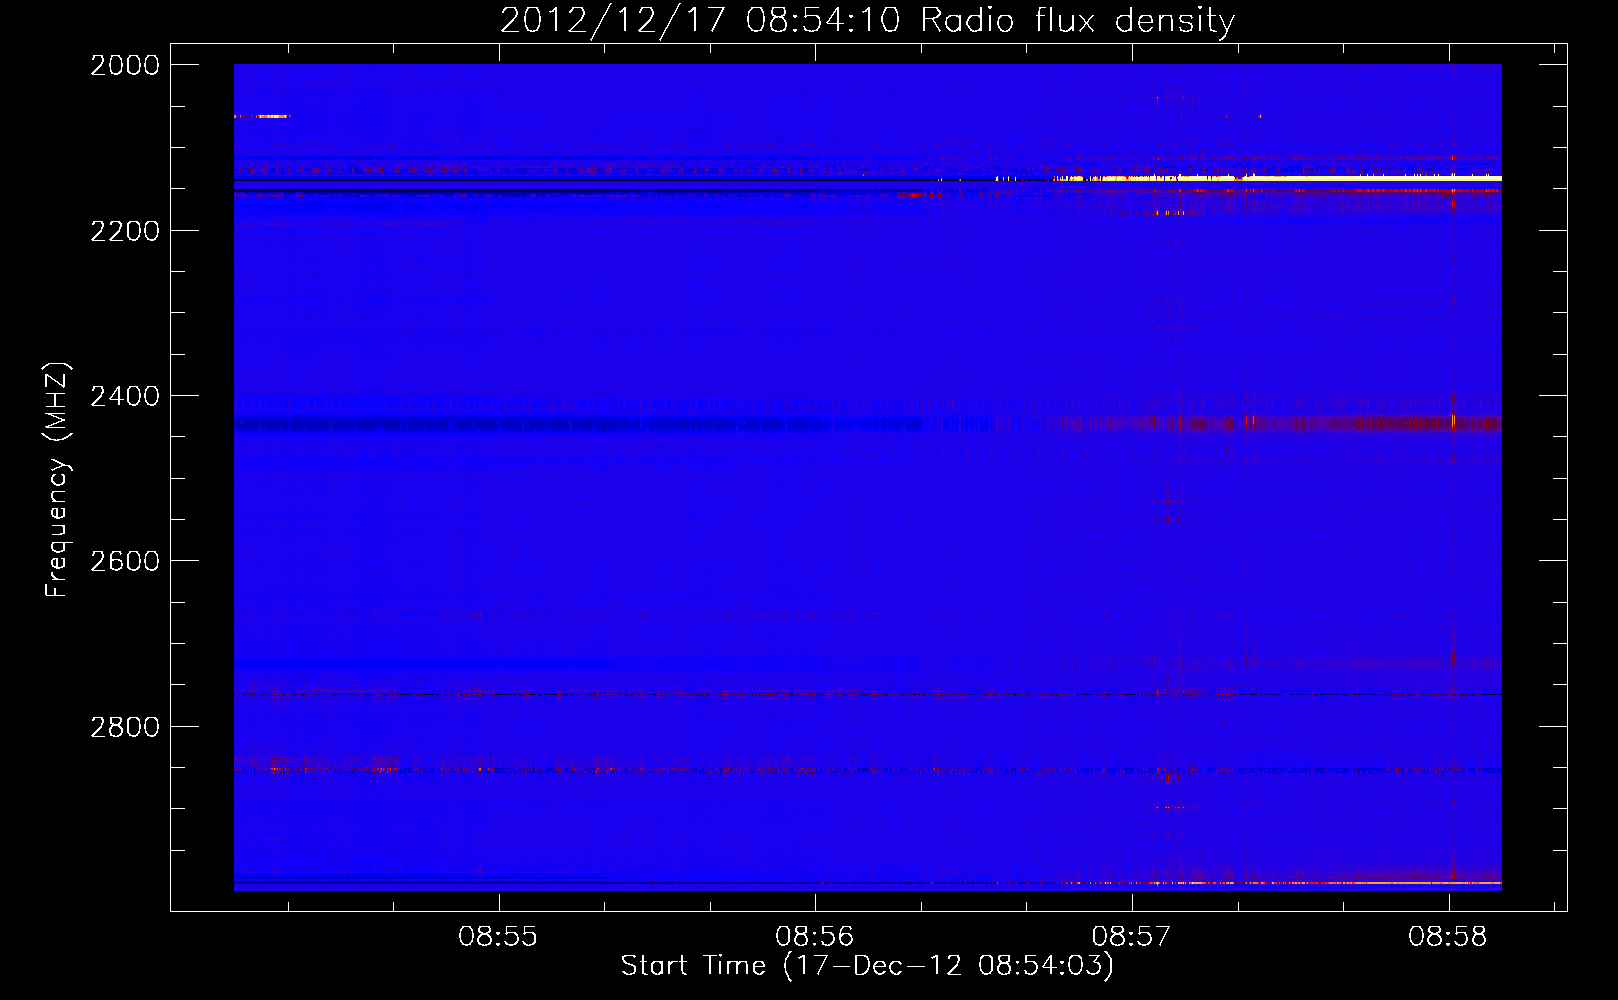Click the time label "08:56"
This screenshot has width=1618, height=1000.
815,937
